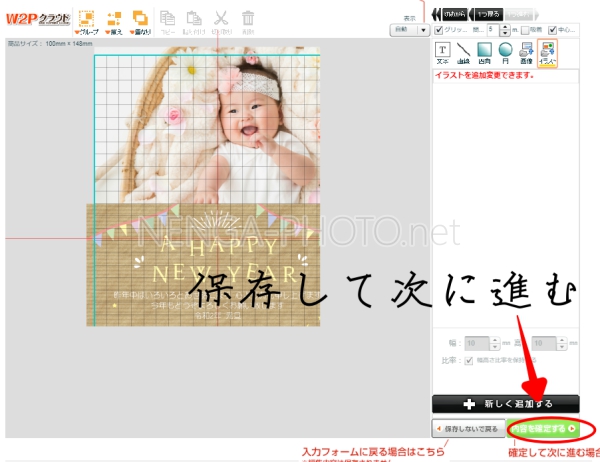Click the 高さ (height) input field
The image size is (600, 462).
tap(544, 343)
